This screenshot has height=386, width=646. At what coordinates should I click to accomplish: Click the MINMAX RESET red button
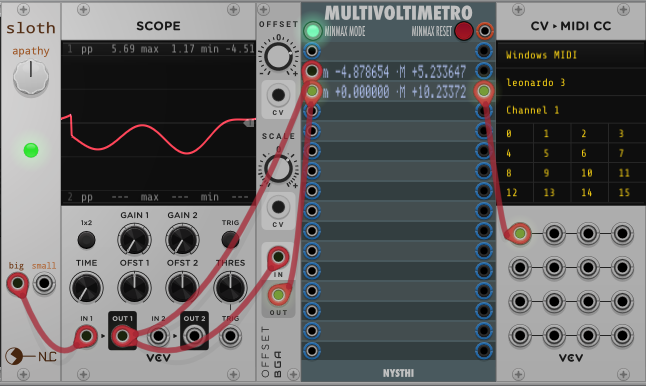(463, 31)
